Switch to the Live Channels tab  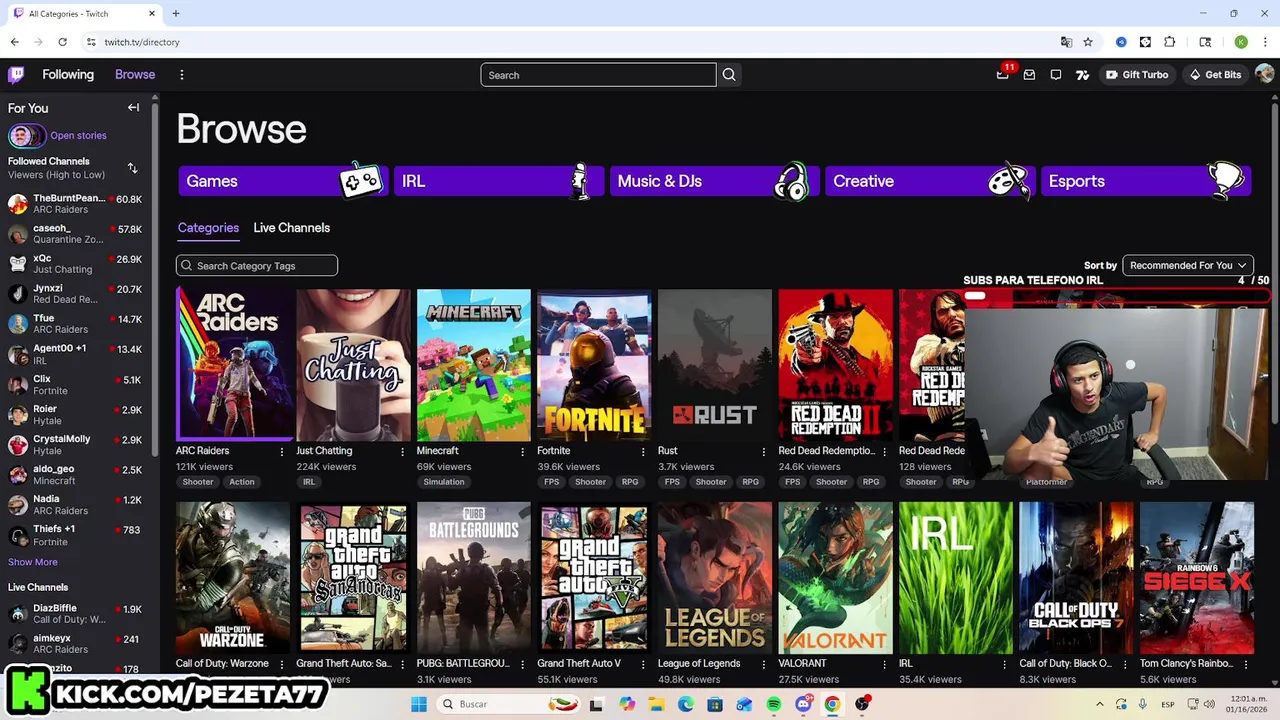pos(291,228)
